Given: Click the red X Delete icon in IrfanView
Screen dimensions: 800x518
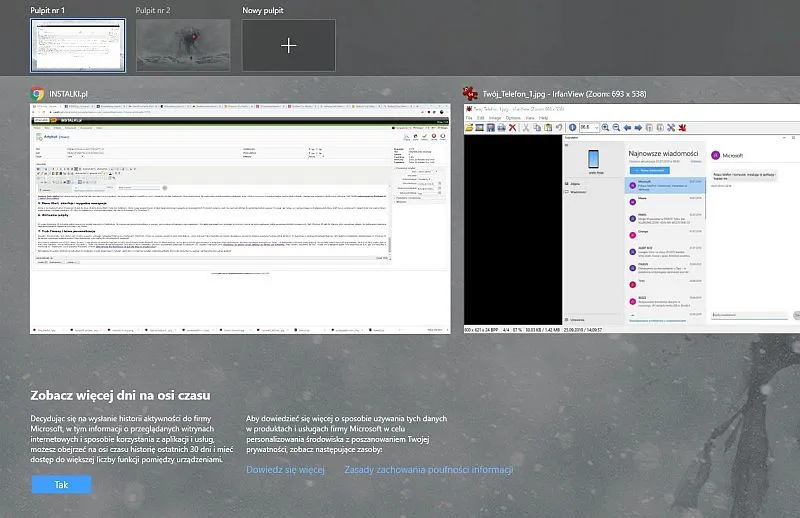Looking at the screenshot, I should tap(511, 128).
